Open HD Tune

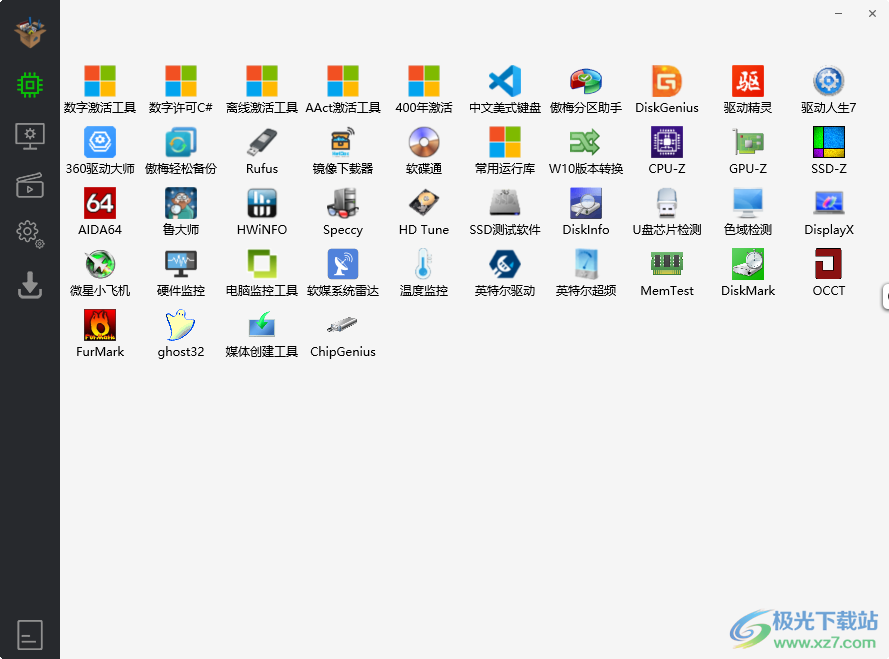[424, 203]
